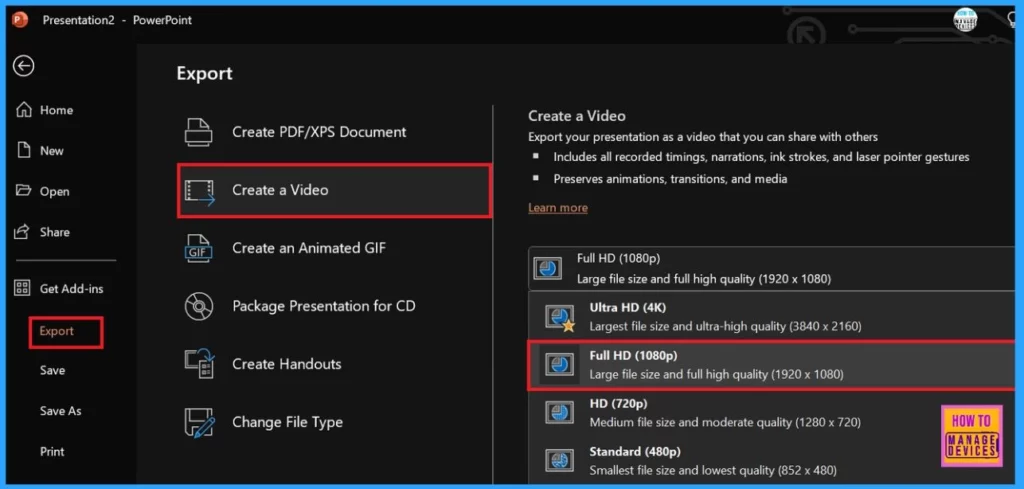Follow the Learn more link
Image resolution: width=1024 pixels, height=489 pixels.
pos(558,208)
